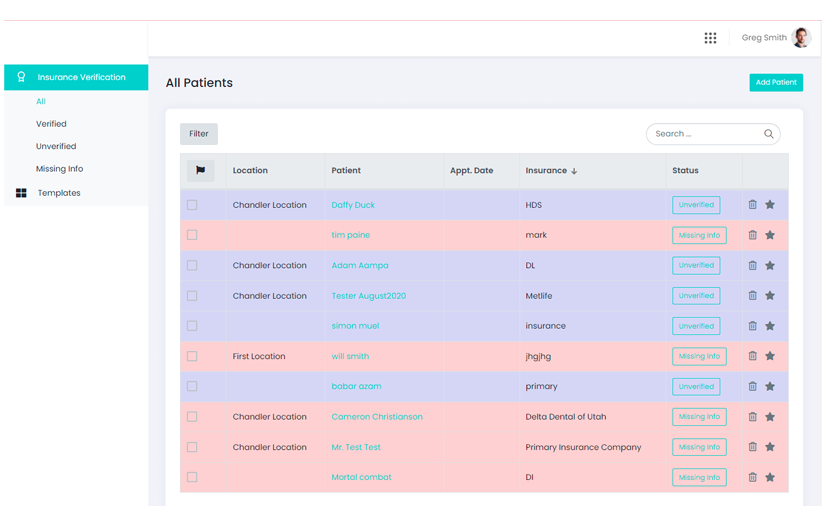Viewport: 825px width, 525px height.
Task: Click Unverified status badge for Daffy Duck
Action: (696, 205)
